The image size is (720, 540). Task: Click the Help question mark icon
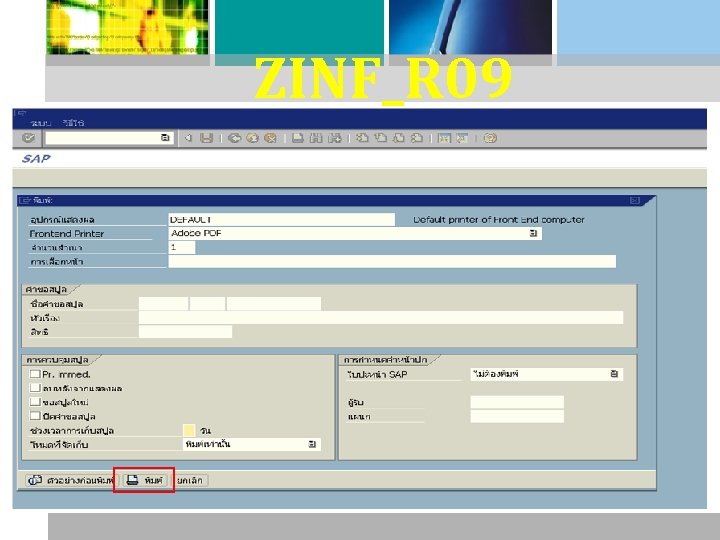click(490, 138)
